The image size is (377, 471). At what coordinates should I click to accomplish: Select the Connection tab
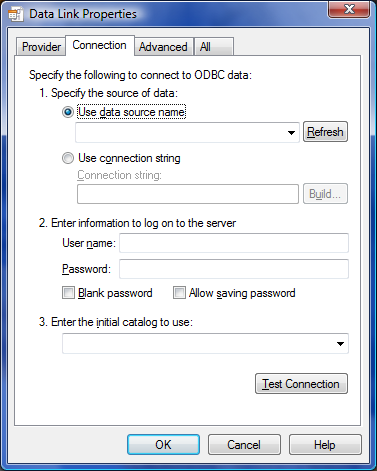coord(100,45)
